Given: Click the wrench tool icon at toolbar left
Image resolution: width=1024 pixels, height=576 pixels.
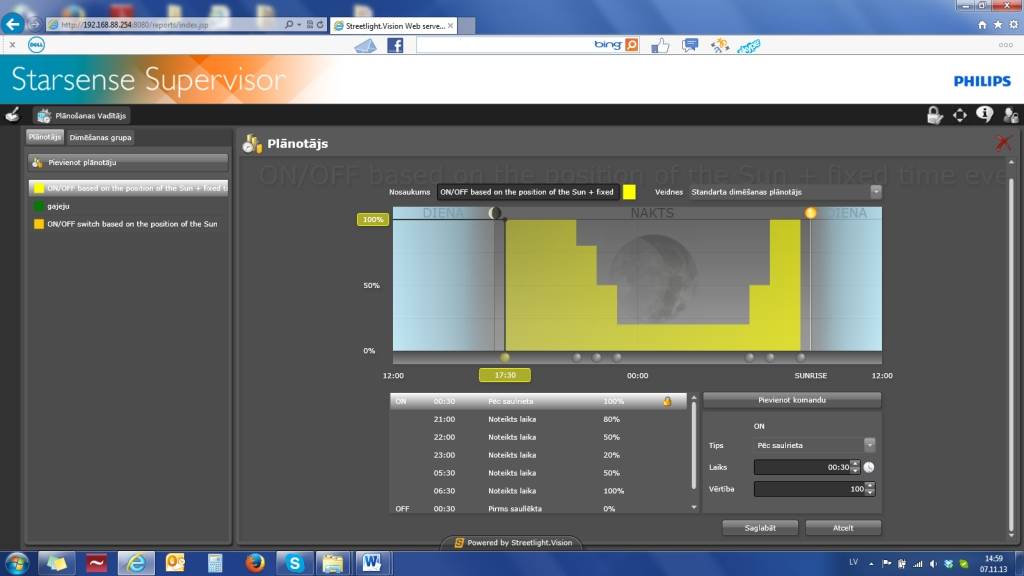Looking at the screenshot, I should 12,115.
